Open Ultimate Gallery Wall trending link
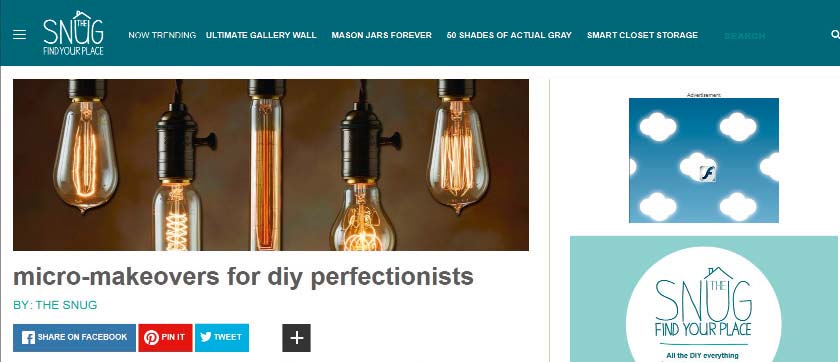 [261, 35]
